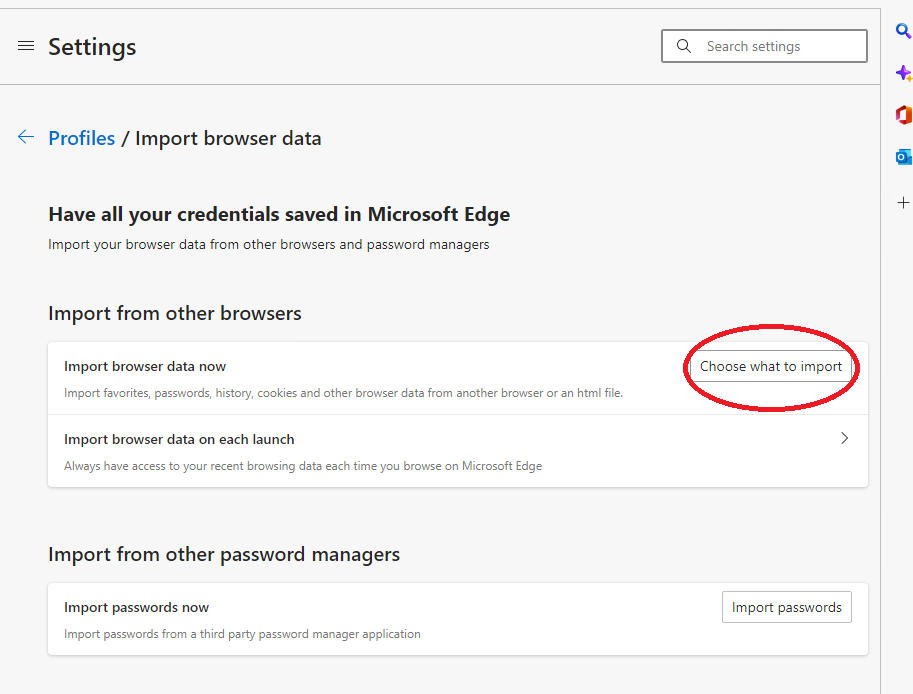This screenshot has width=913, height=694.
Task: Select 'Import passwords now' label
Action: (136, 607)
